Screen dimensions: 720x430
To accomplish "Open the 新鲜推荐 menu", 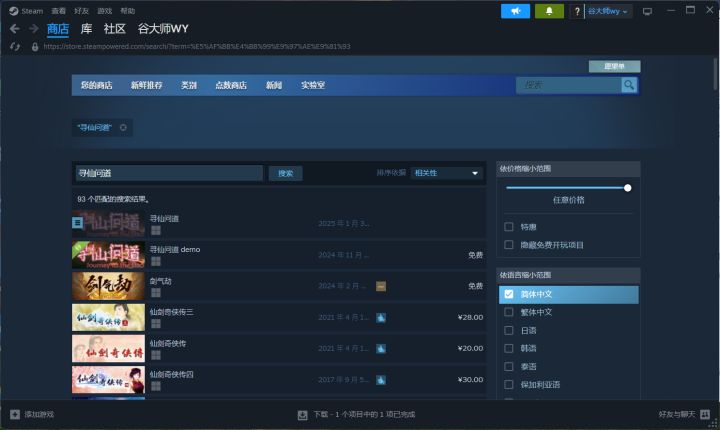I will 146,85.
